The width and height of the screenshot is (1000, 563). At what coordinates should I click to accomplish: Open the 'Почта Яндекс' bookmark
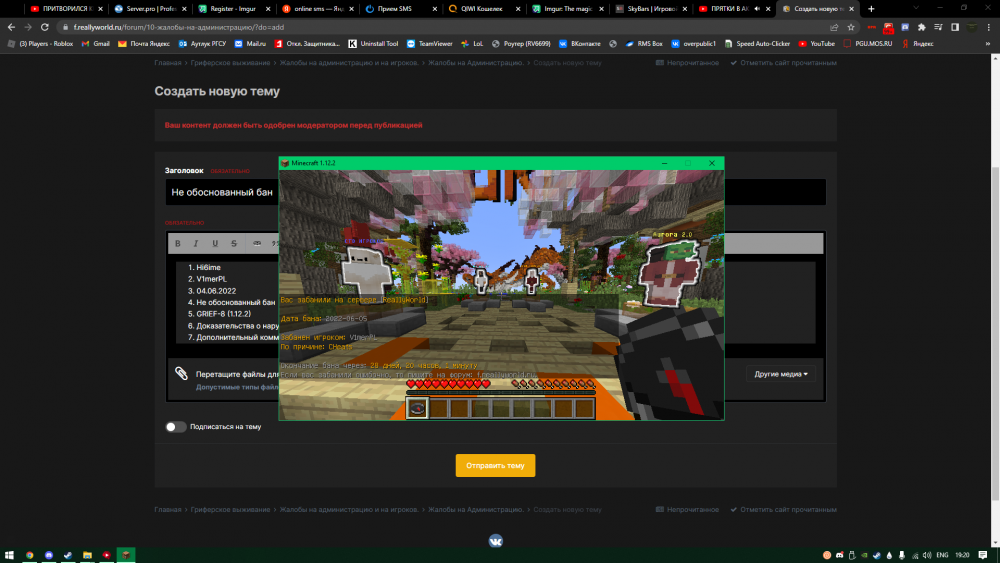[x=143, y=44]
